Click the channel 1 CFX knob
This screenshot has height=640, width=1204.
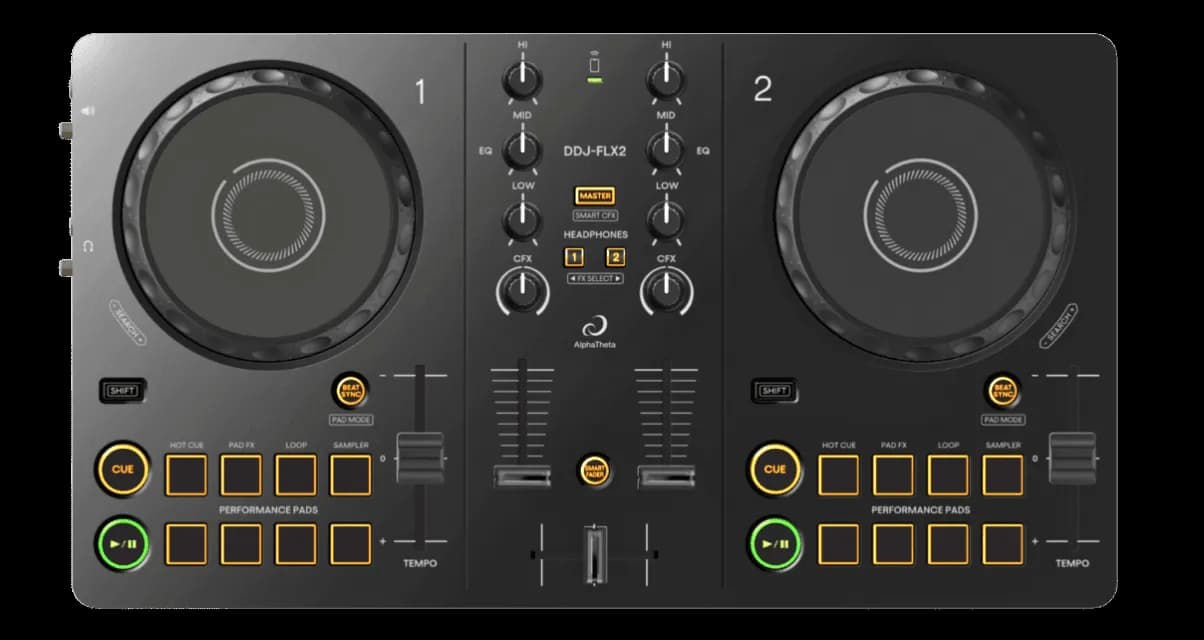click(x=522, y=291)
